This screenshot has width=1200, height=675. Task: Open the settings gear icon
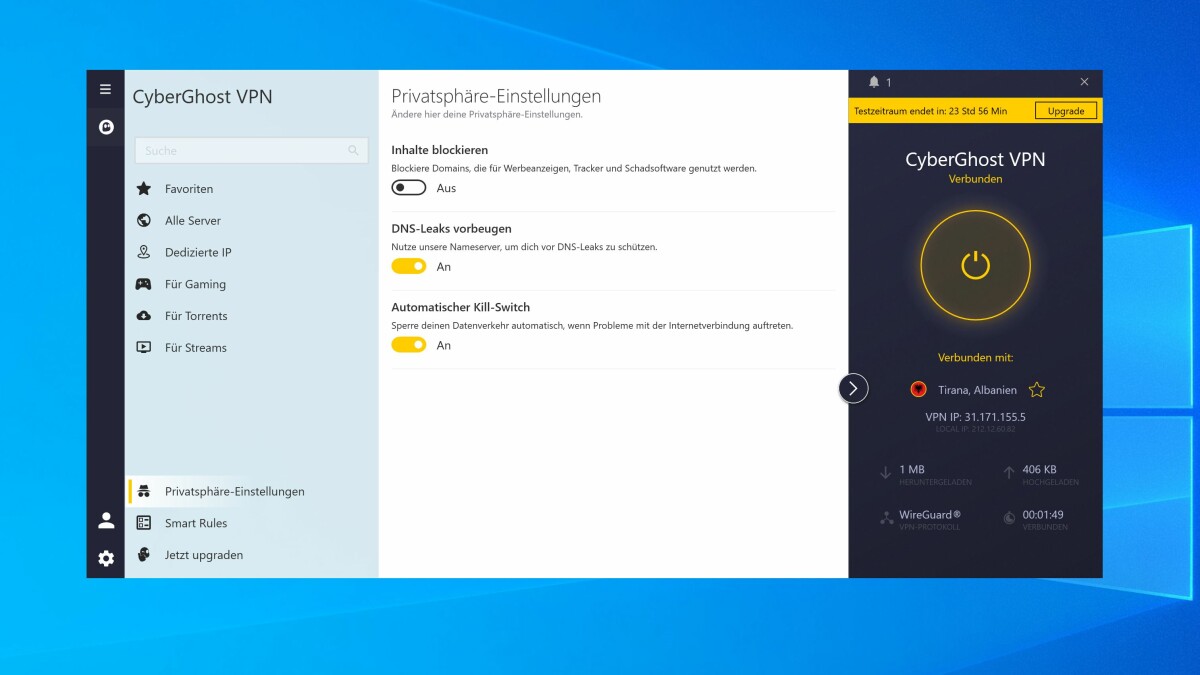click(x=106, y=558)
